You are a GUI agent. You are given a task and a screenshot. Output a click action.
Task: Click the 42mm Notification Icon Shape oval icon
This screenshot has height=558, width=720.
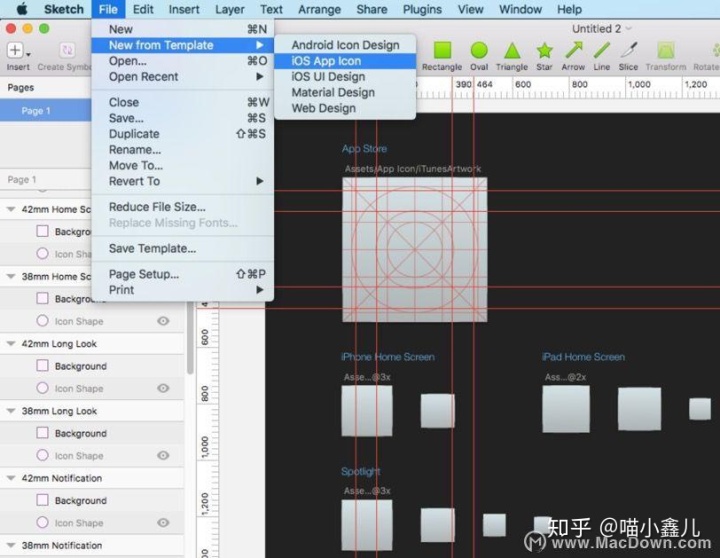point(42,522)
